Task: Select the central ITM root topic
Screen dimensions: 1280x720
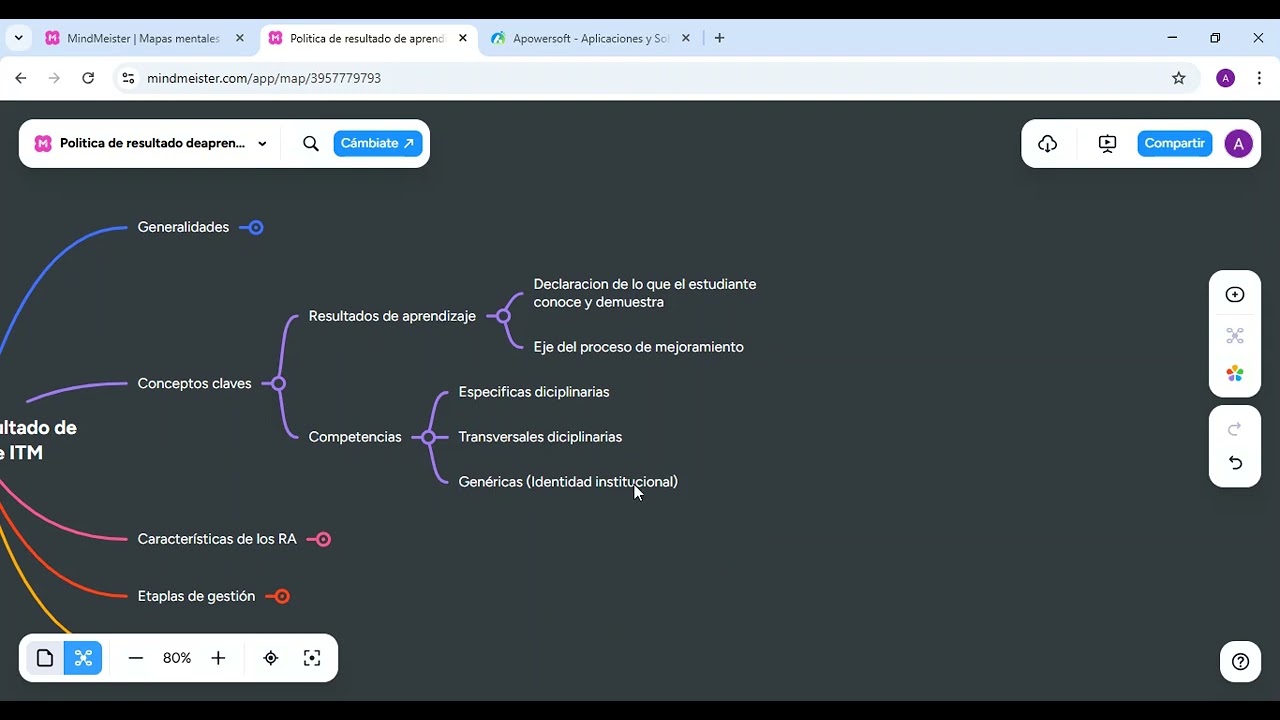Action: [38, 440]
